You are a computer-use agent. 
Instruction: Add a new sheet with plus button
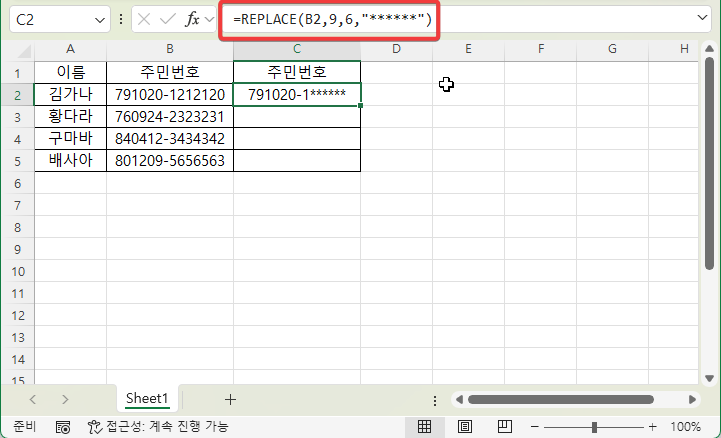(x=230, y=399)
